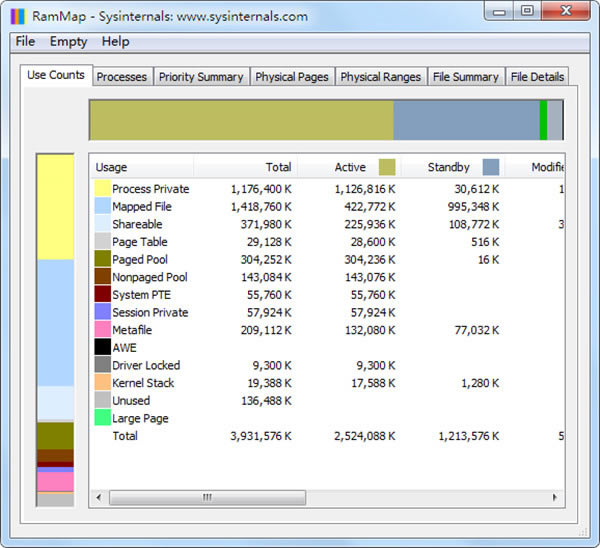Click the Process Private yellow color swatch
The width and height of the screenshot is (600, 548).
pos(102,189)
